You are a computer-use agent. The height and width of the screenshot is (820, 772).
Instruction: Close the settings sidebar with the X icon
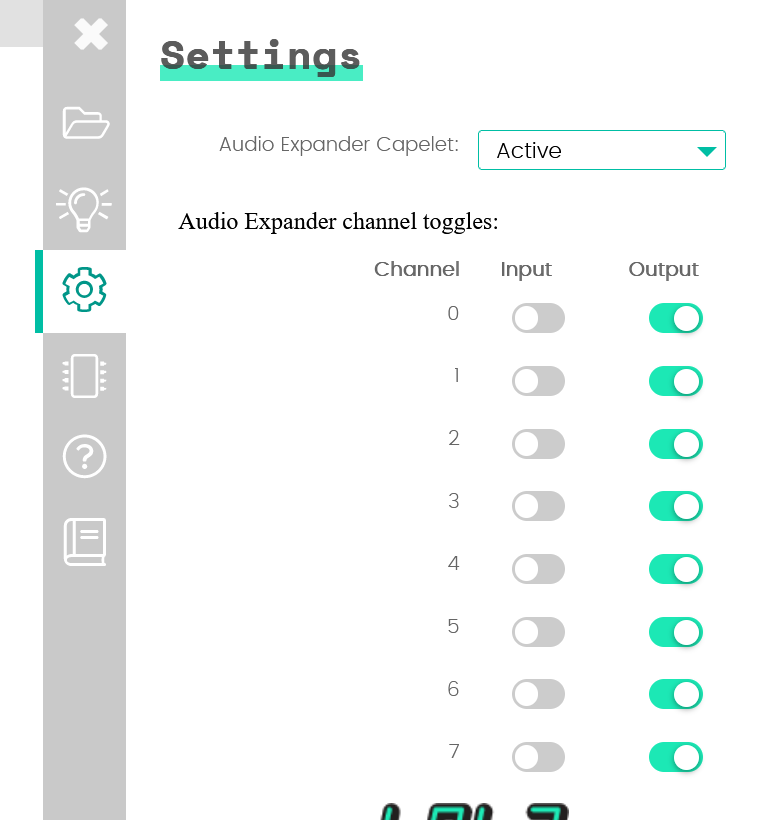[x=90, y=34]
